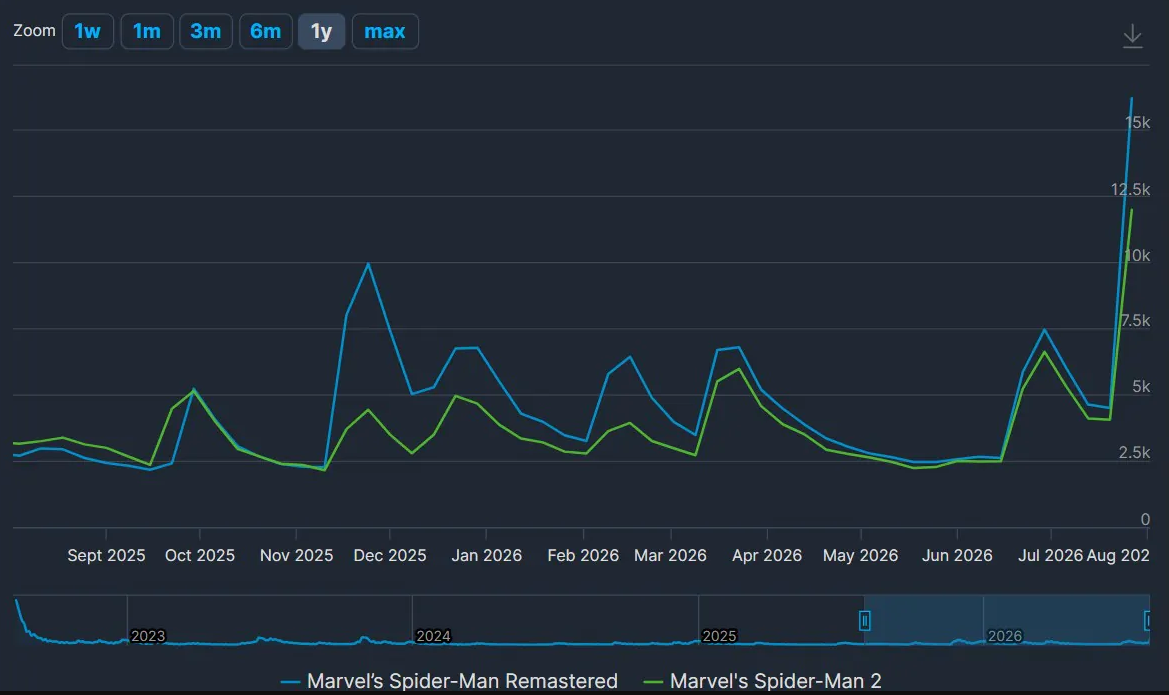1169x695 pixels.
Task: Jump to 2023 in the navigator timeline
Action: coord(148,636)
